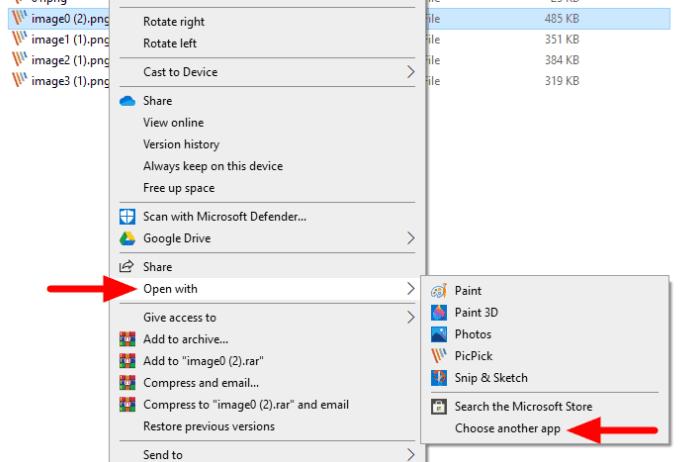The width and height of the screenshot is (692, 462).
Task: Expand the Google Drive submenu arrow
Action: pos(410,239)
